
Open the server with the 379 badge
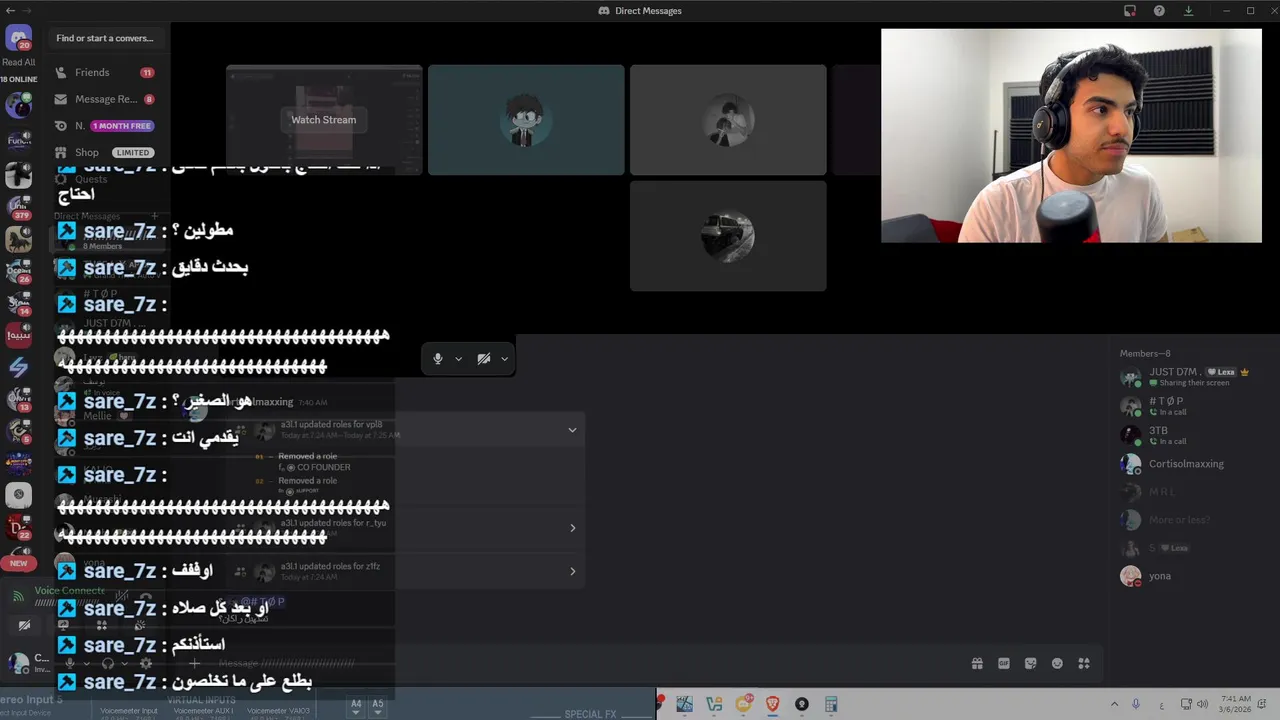coord(18,208)
